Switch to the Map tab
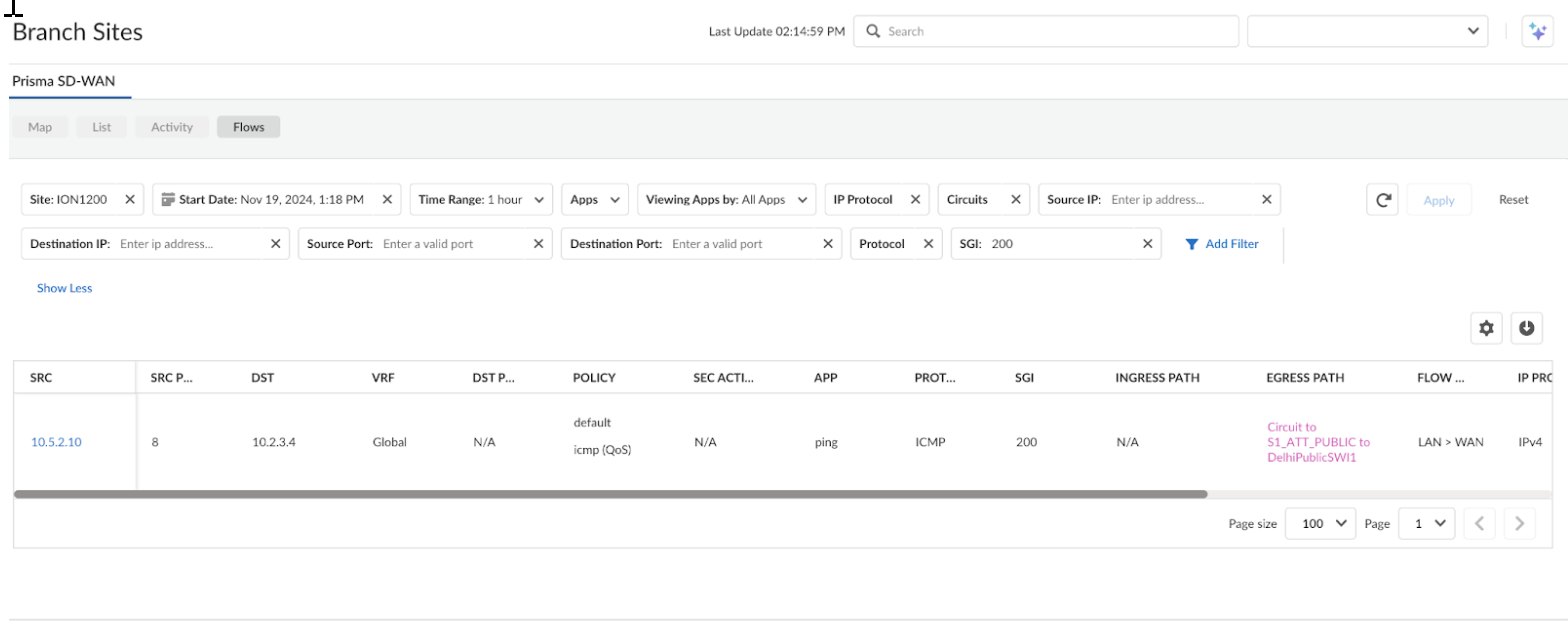1568x621 pixels. click(x=40, y=127)
